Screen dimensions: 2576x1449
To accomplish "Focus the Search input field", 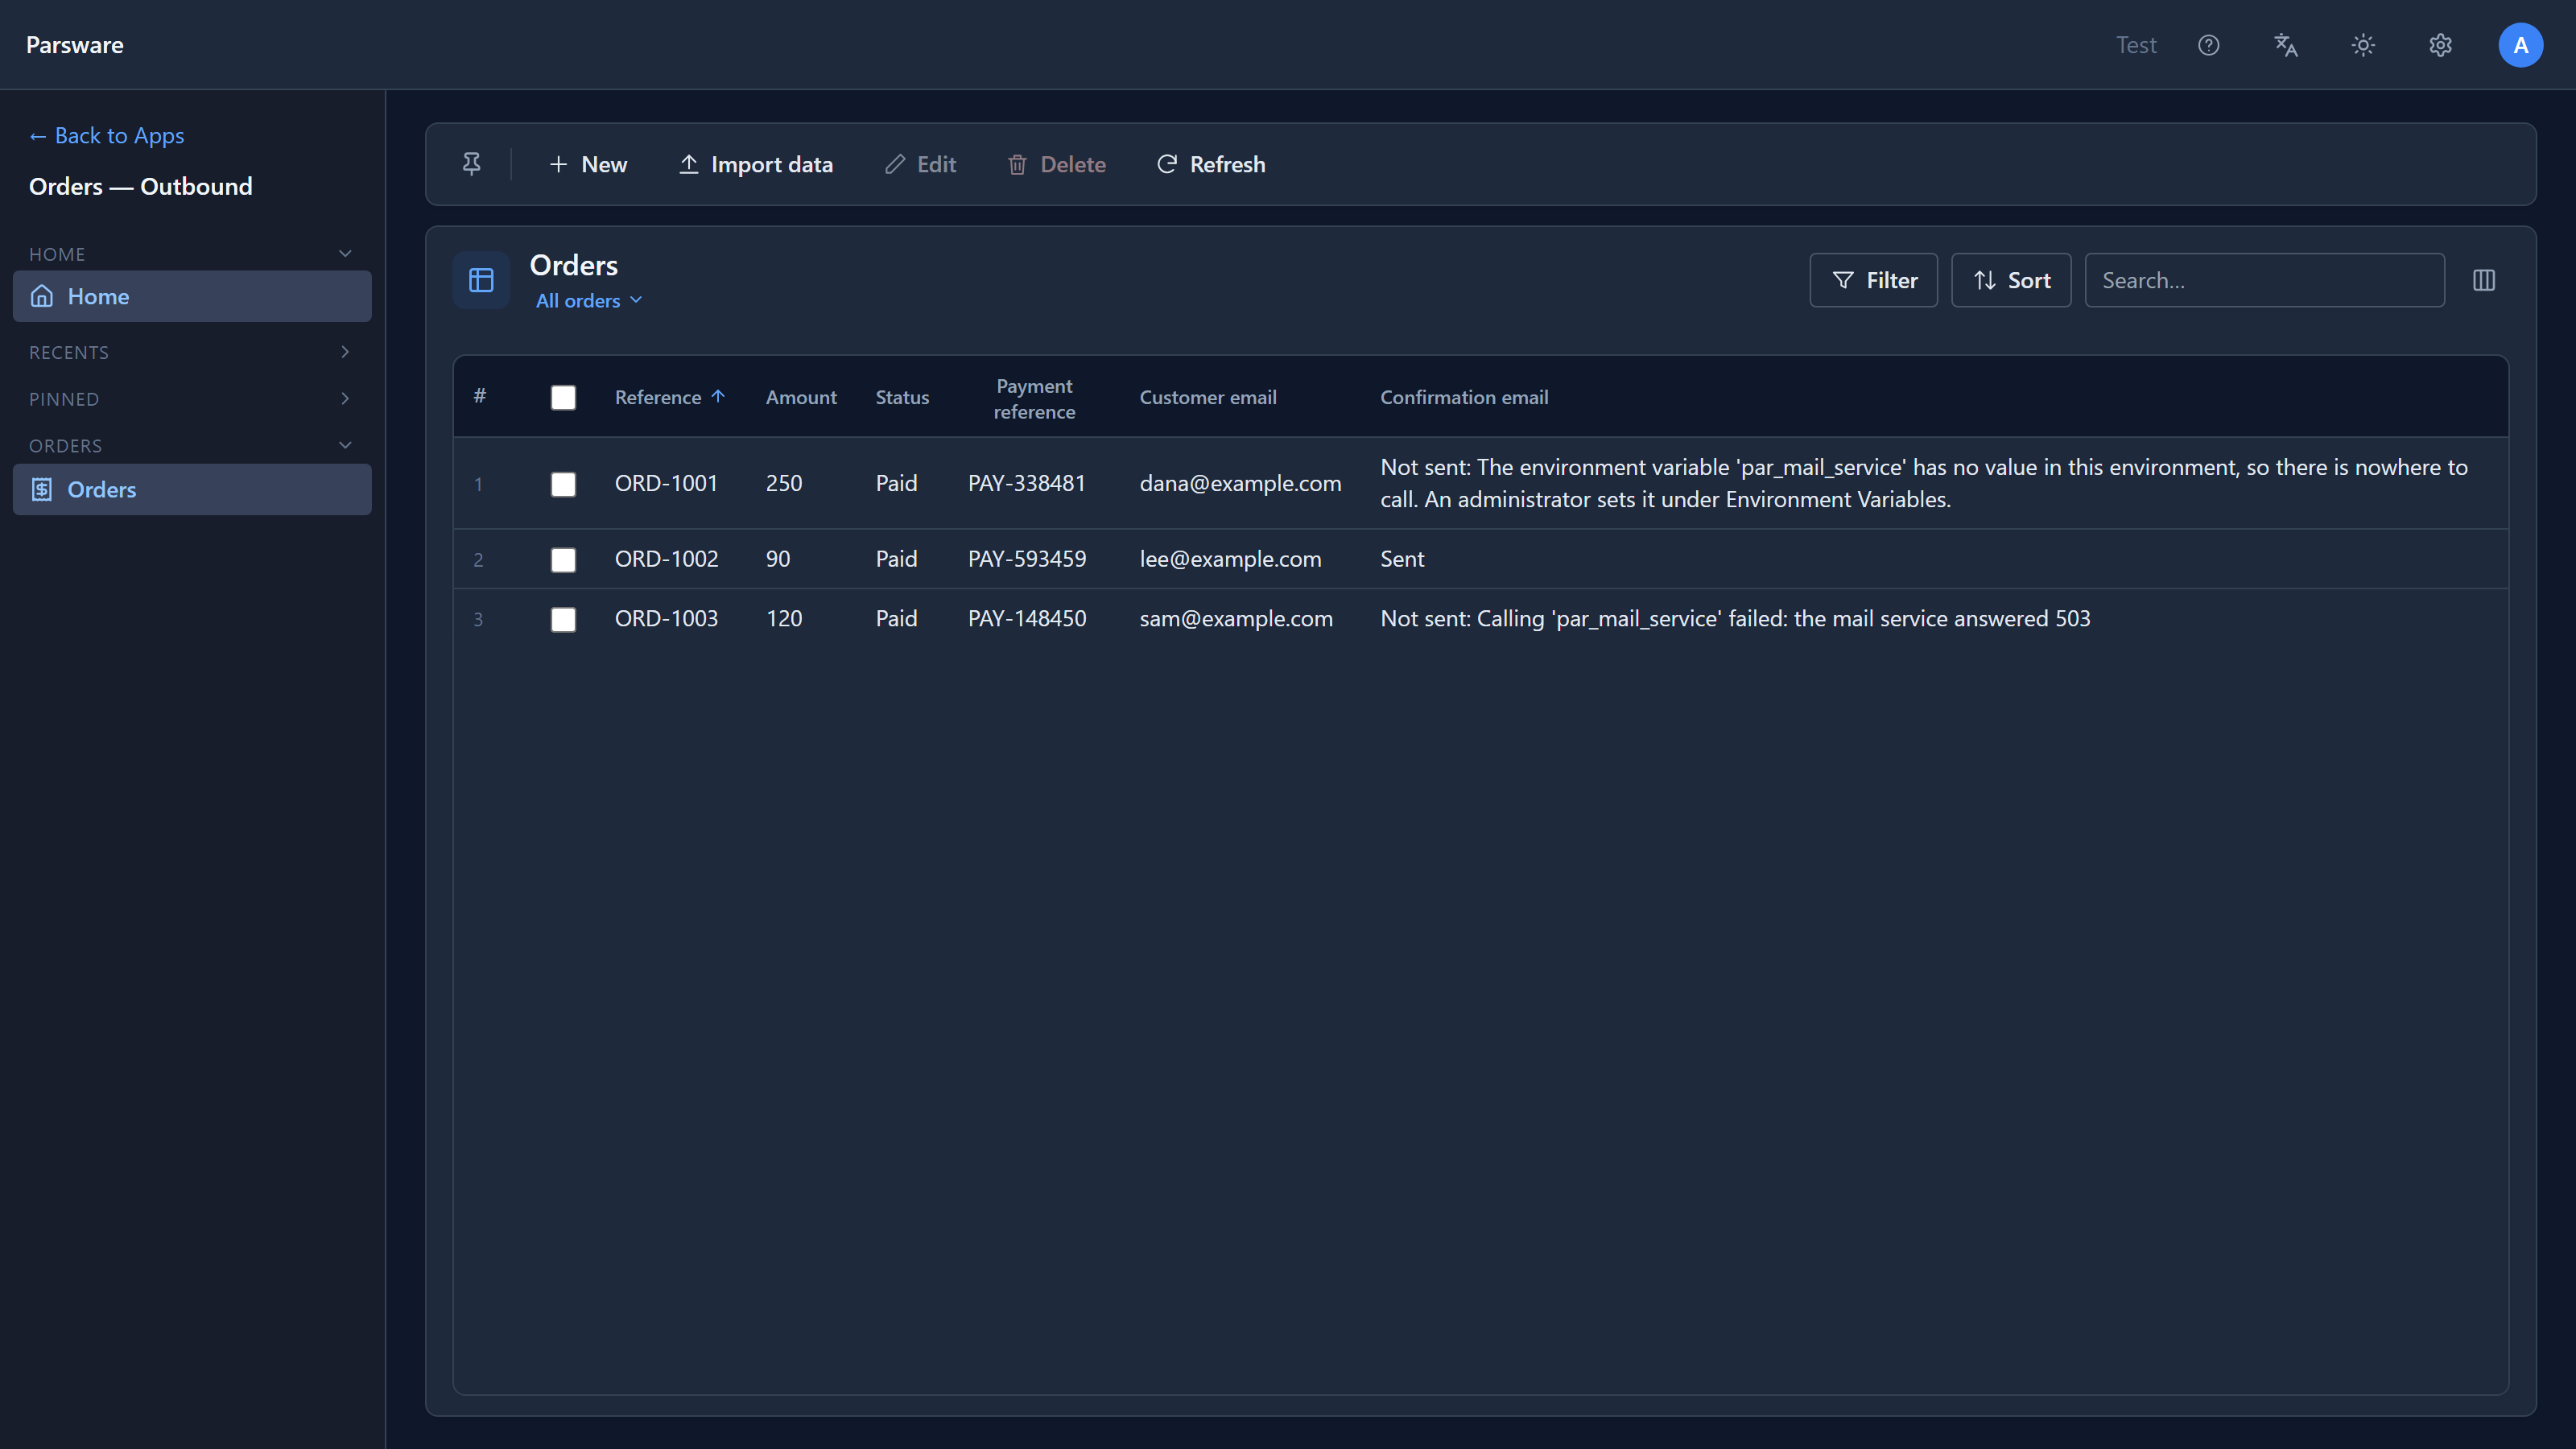I will (x=2264, y=280).
